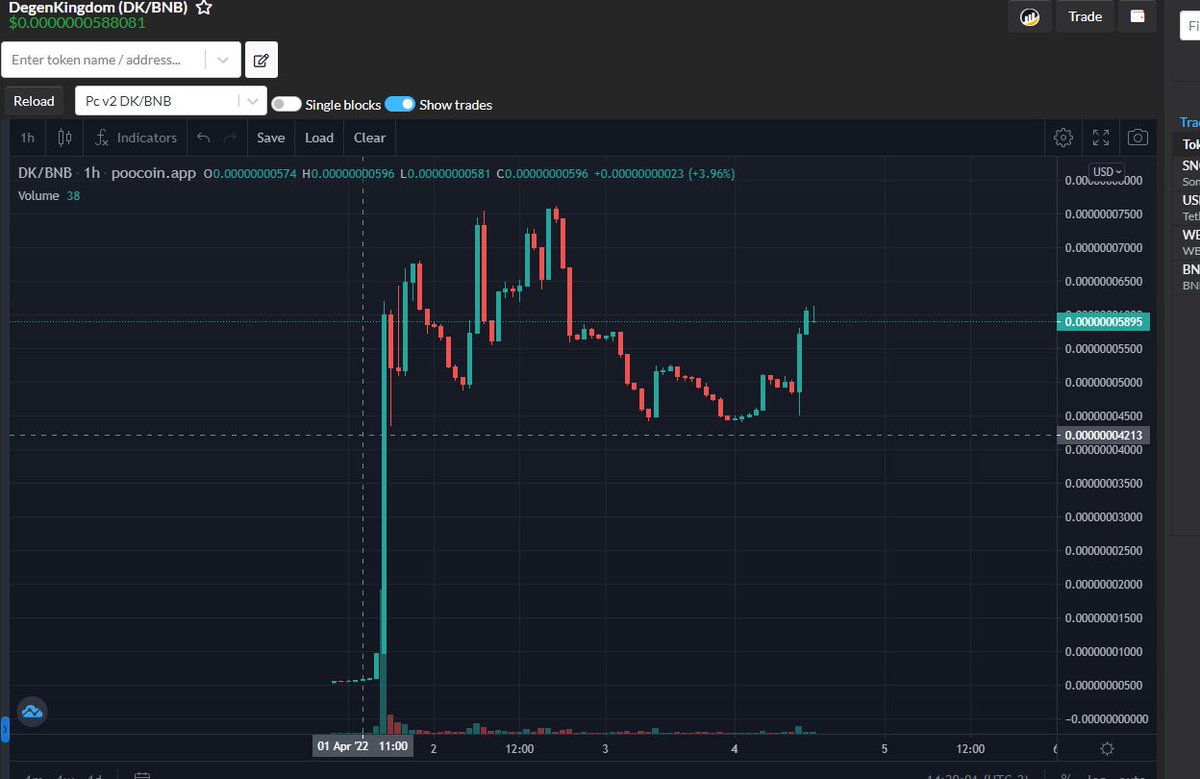
Task: Click the Reload button
Action: point(33,101)
